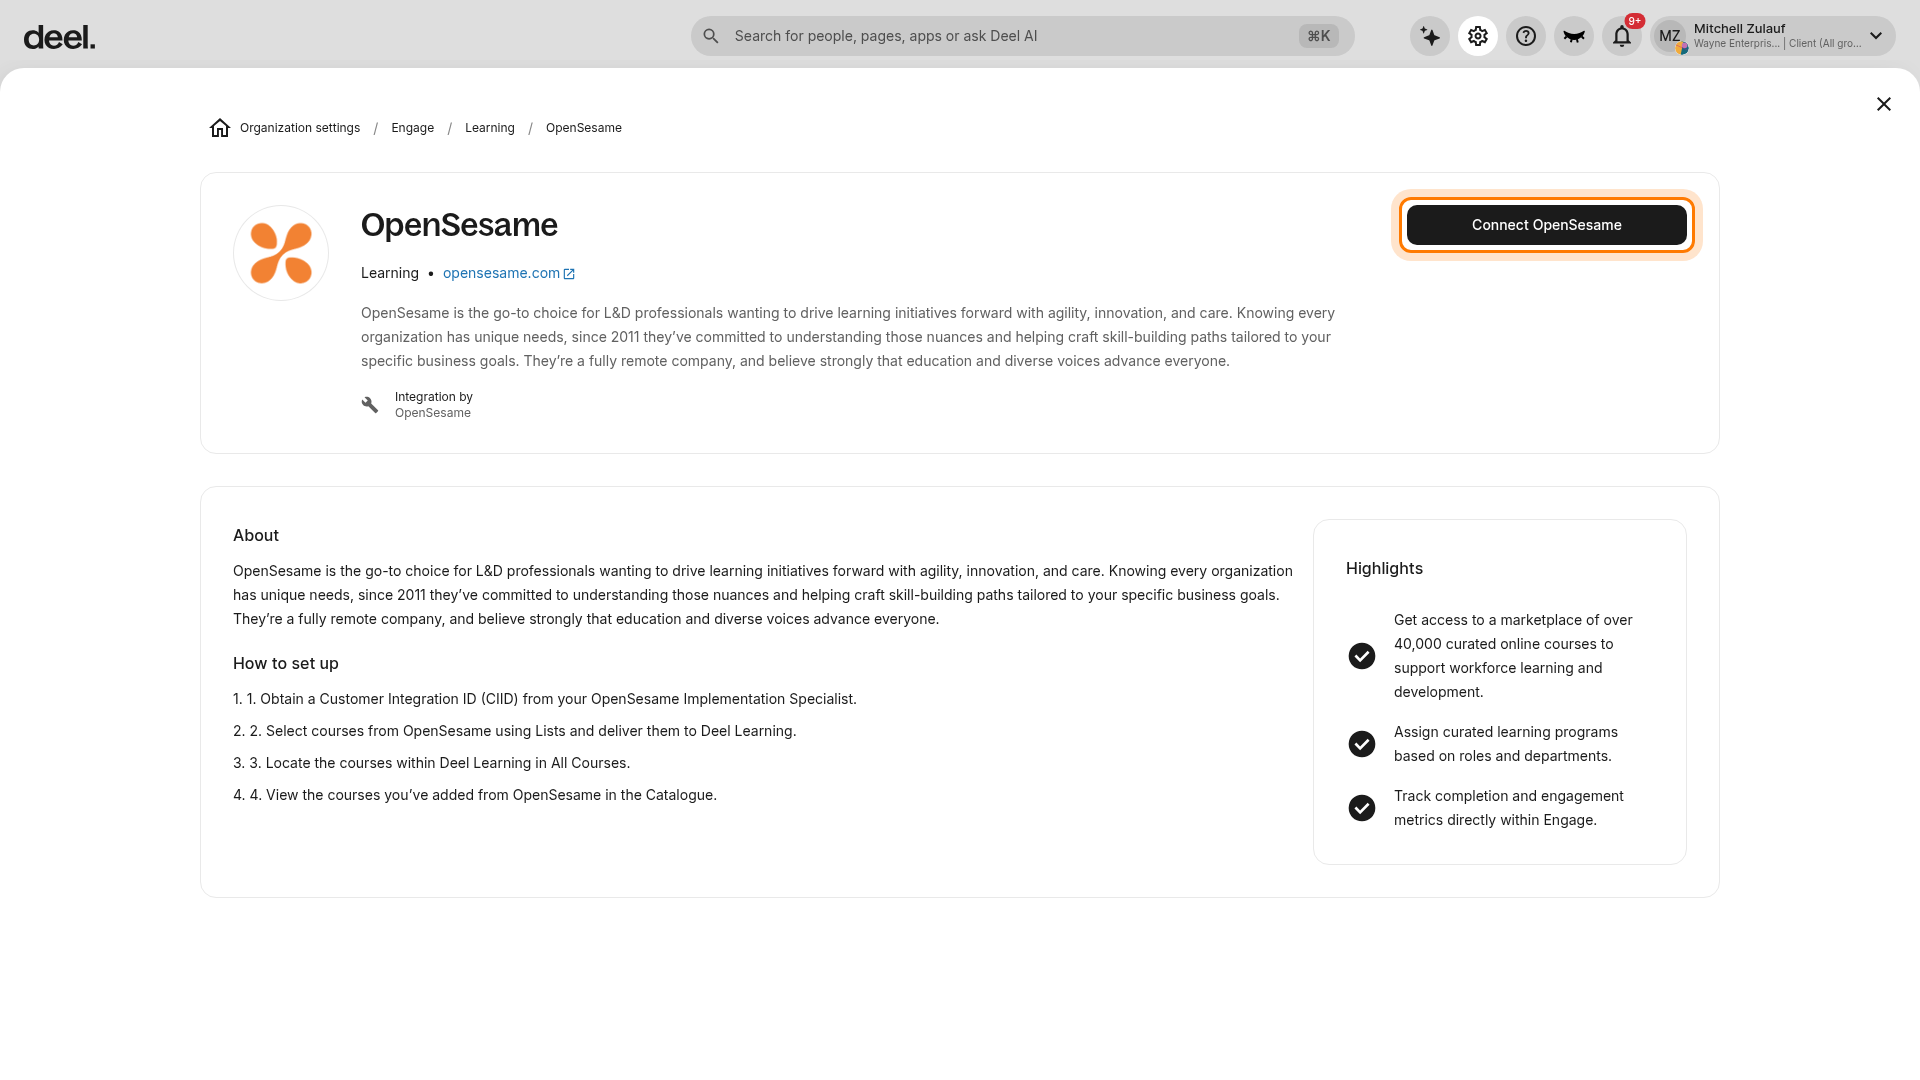Expand the Mitchell Zulauf account dropdown chevron
The height and width of the screenshot is (1080, 1920).
[x=1876, y=36]
